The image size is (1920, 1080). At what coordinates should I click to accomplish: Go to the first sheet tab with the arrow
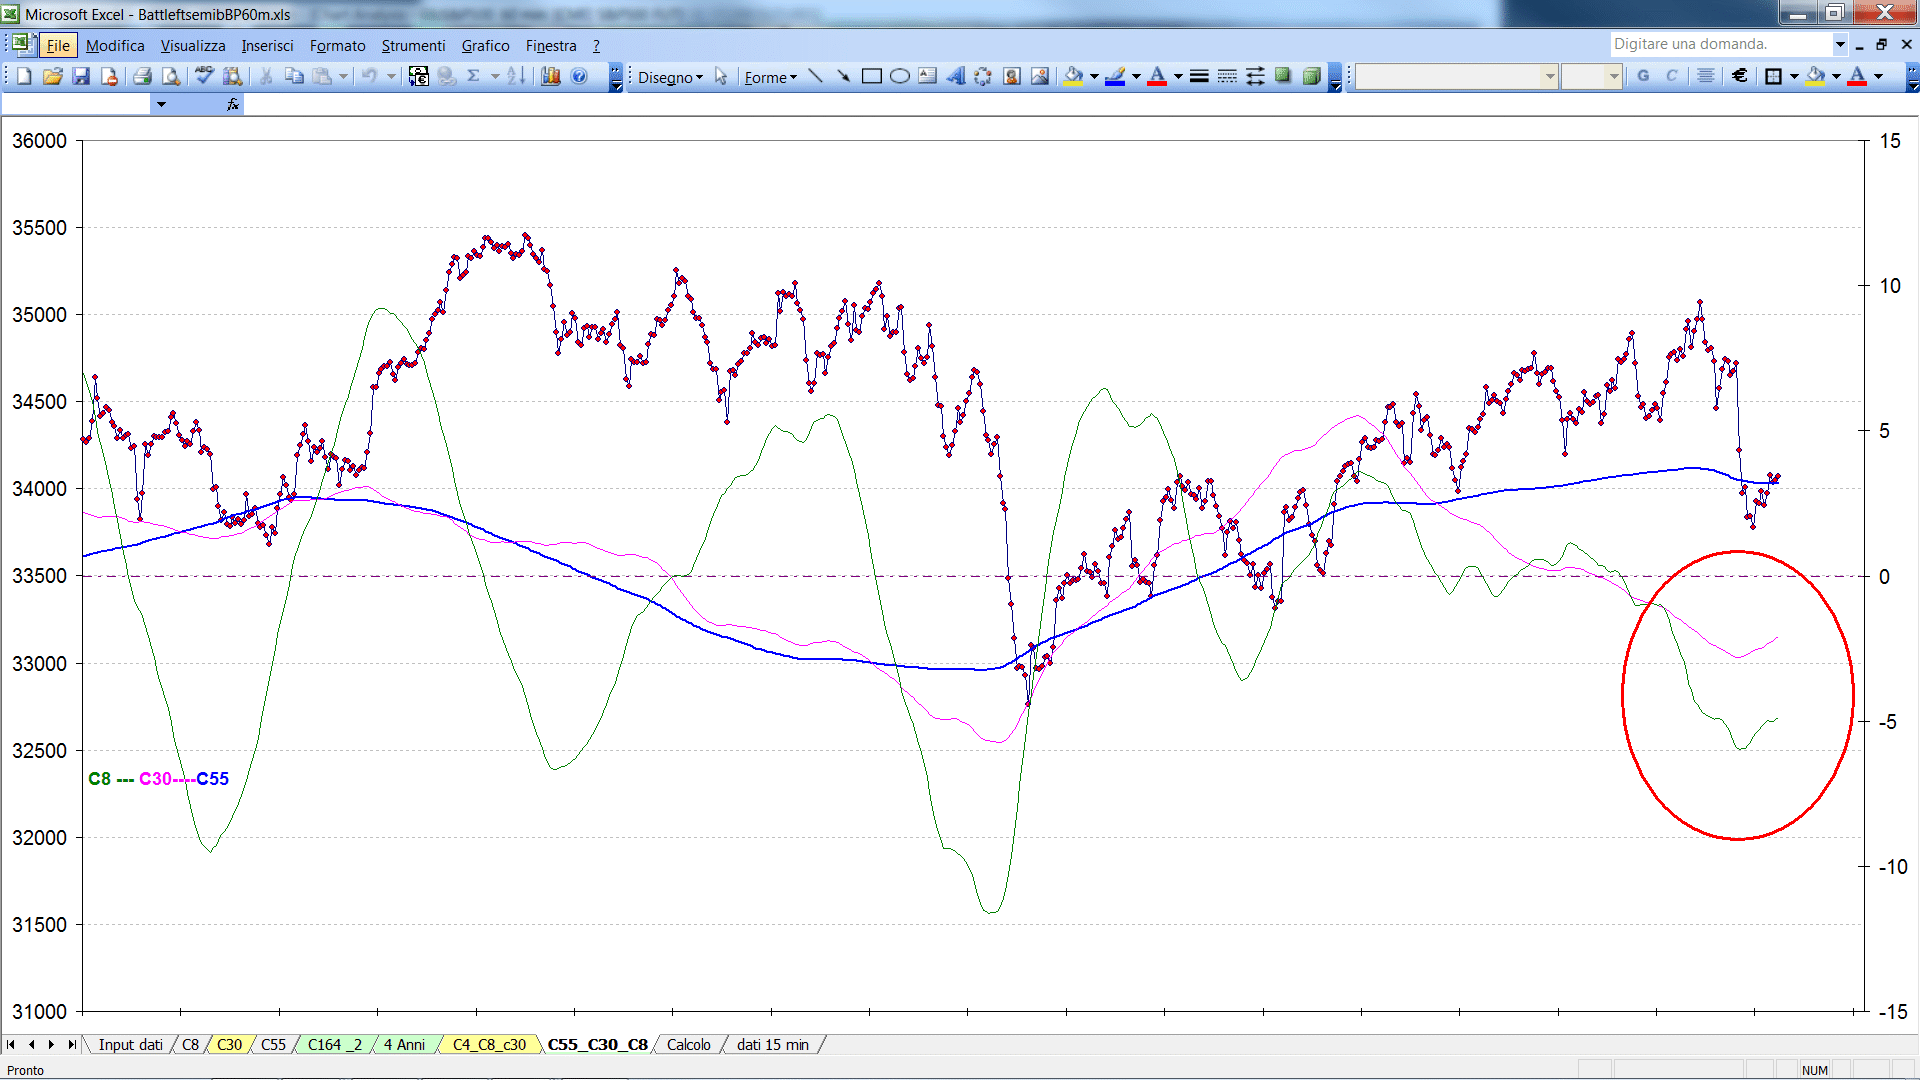click(11, 1044)
